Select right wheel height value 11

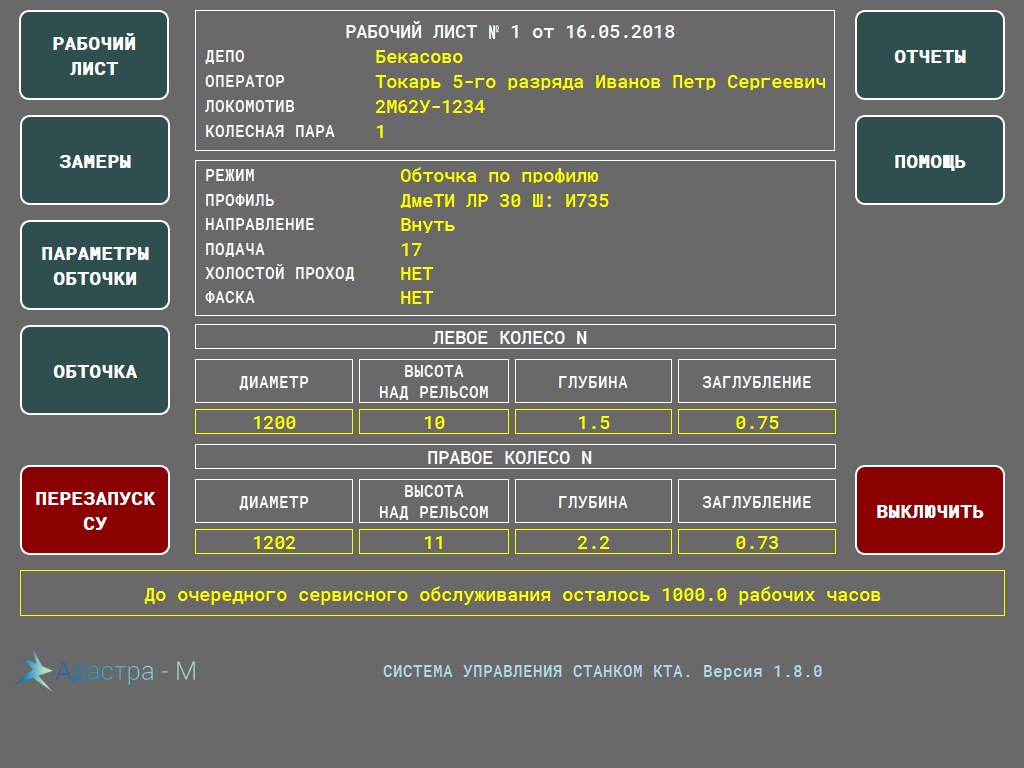[434, 542]
